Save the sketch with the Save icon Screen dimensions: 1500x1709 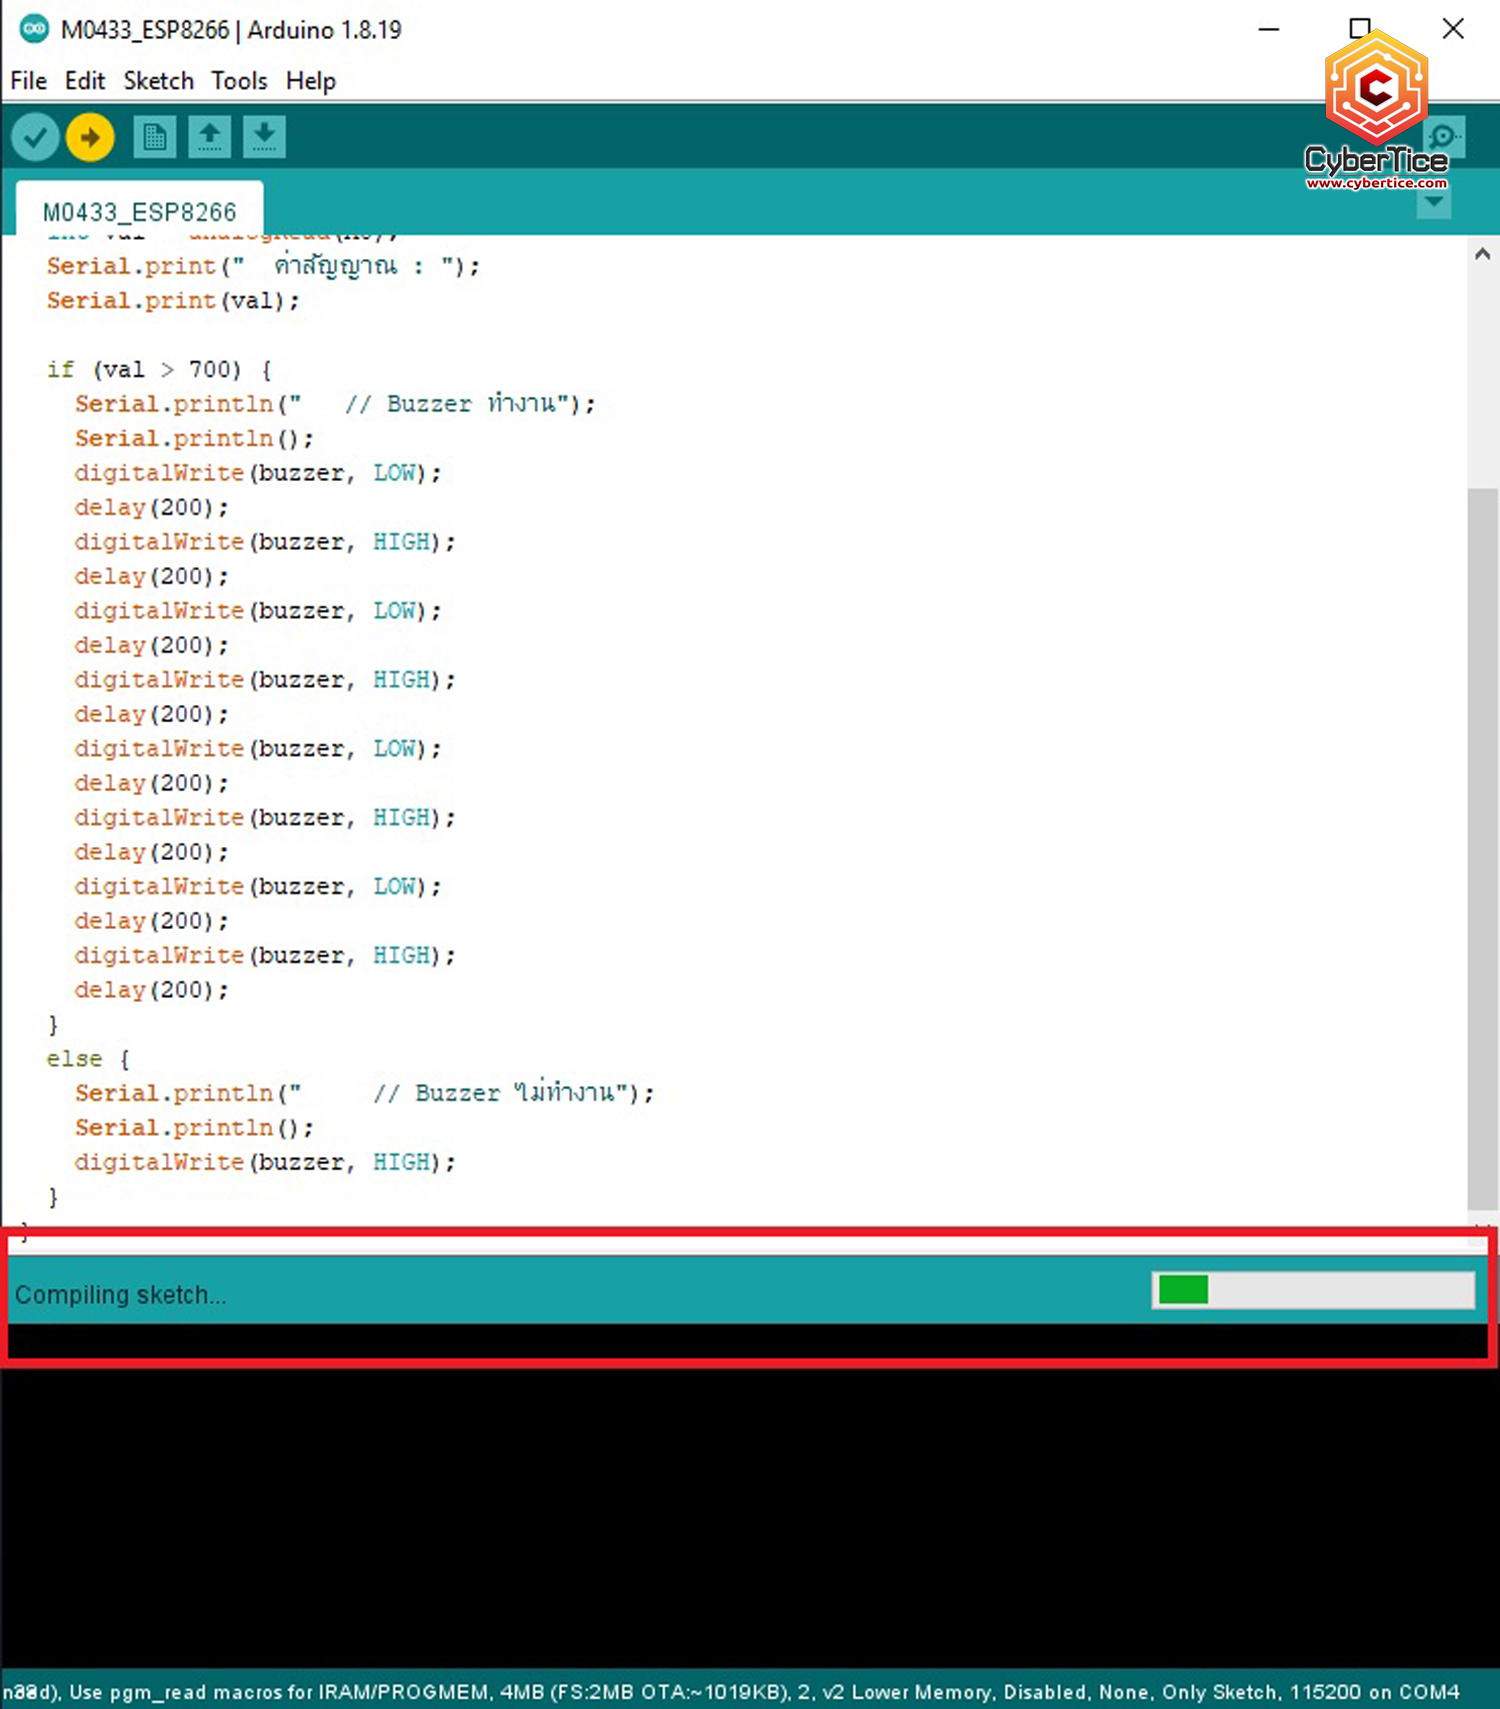click(264, 137)
